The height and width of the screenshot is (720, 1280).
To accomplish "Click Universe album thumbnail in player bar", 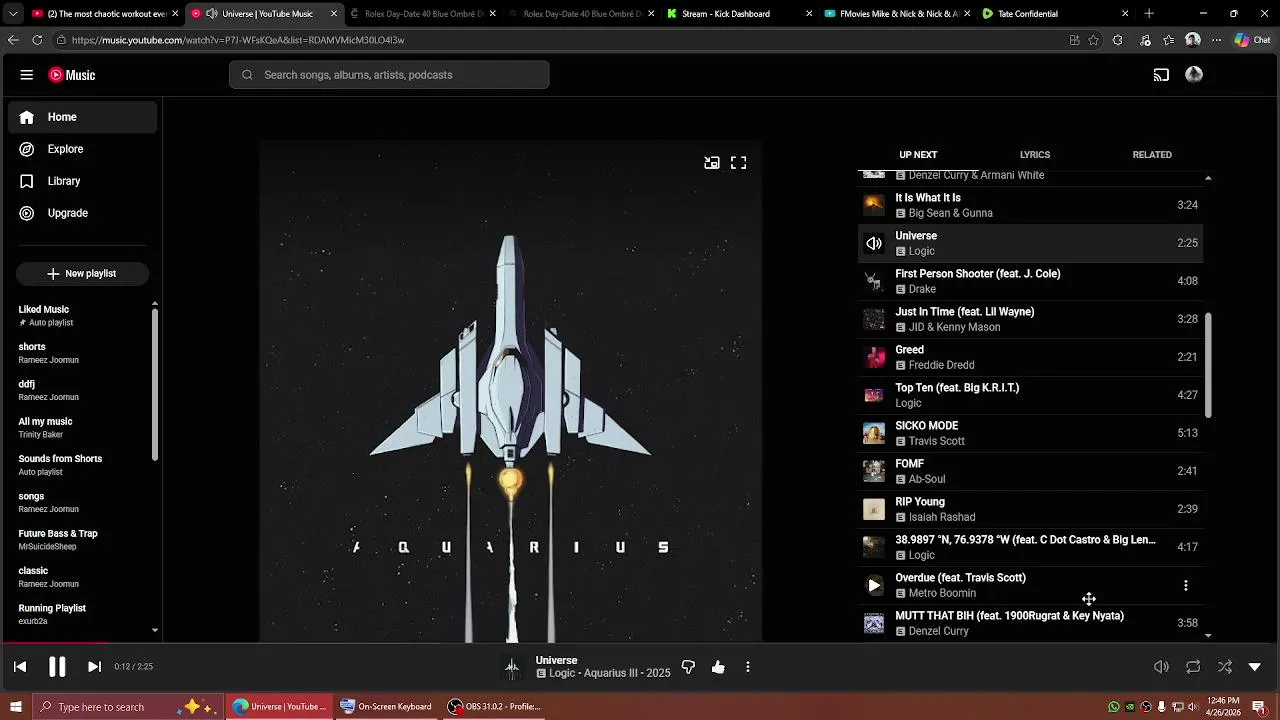I will point(512,667).
